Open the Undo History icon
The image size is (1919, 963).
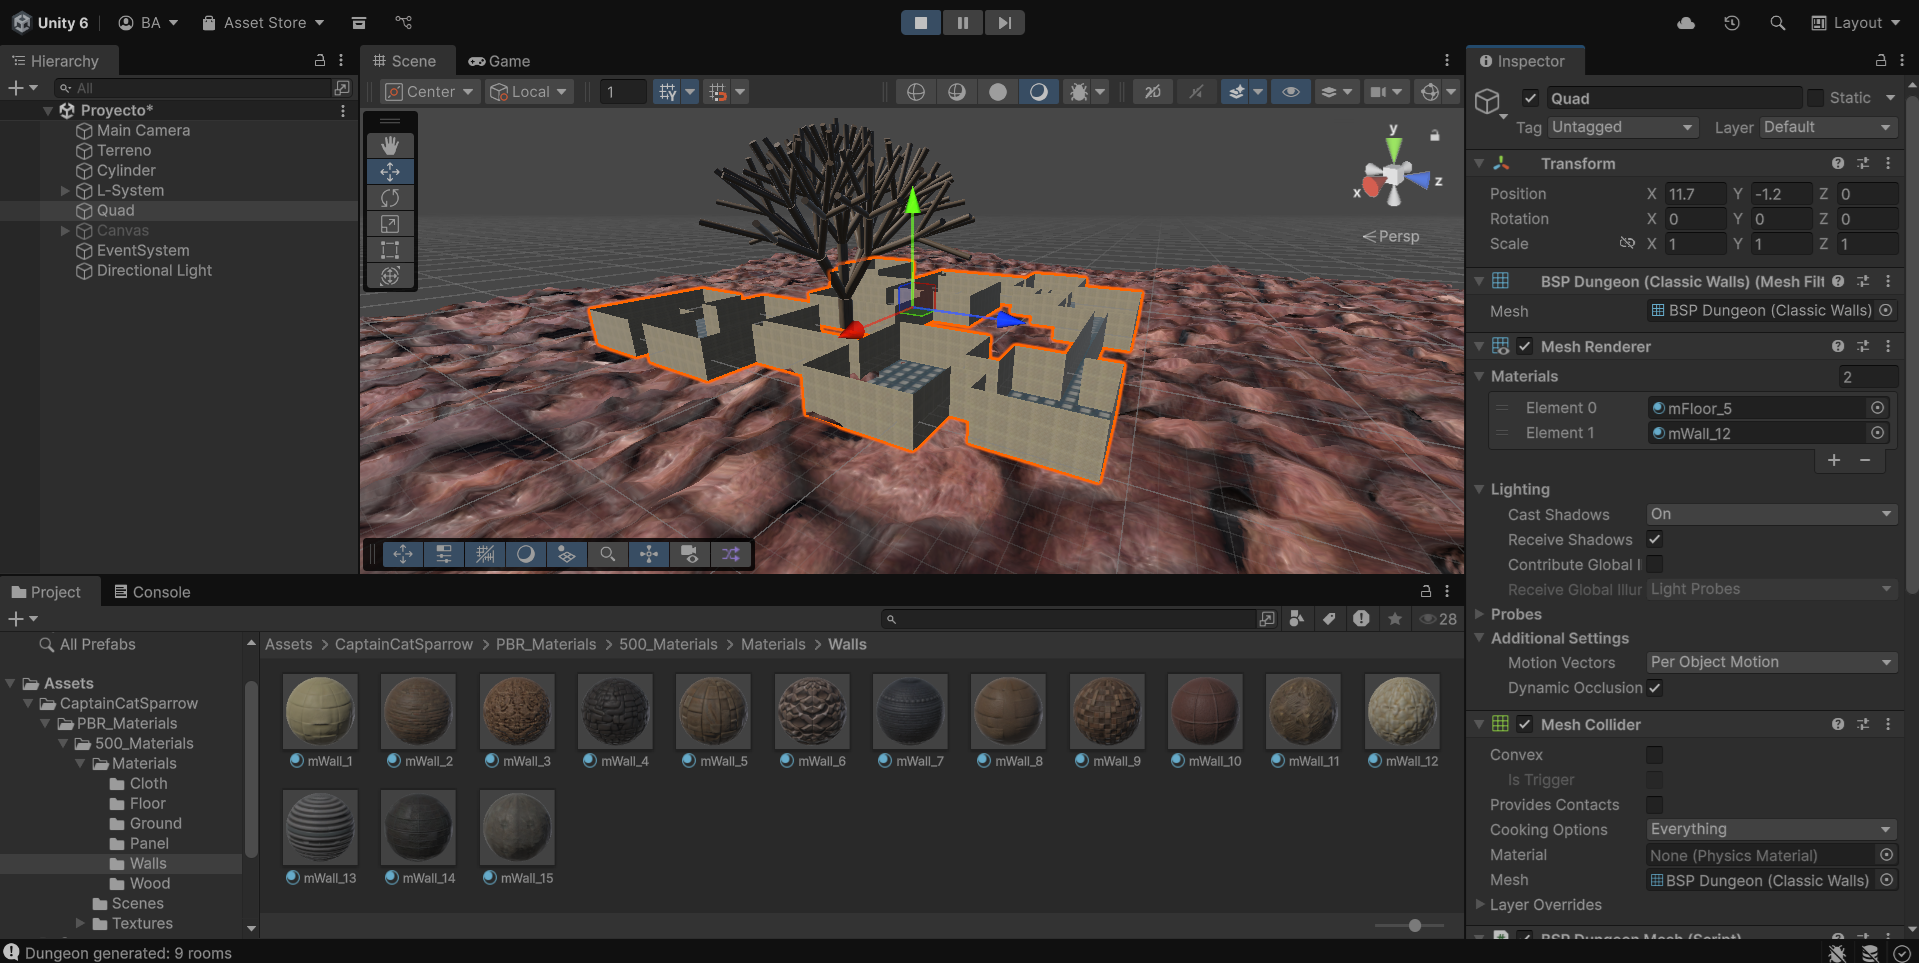(x=1732, y=23)
